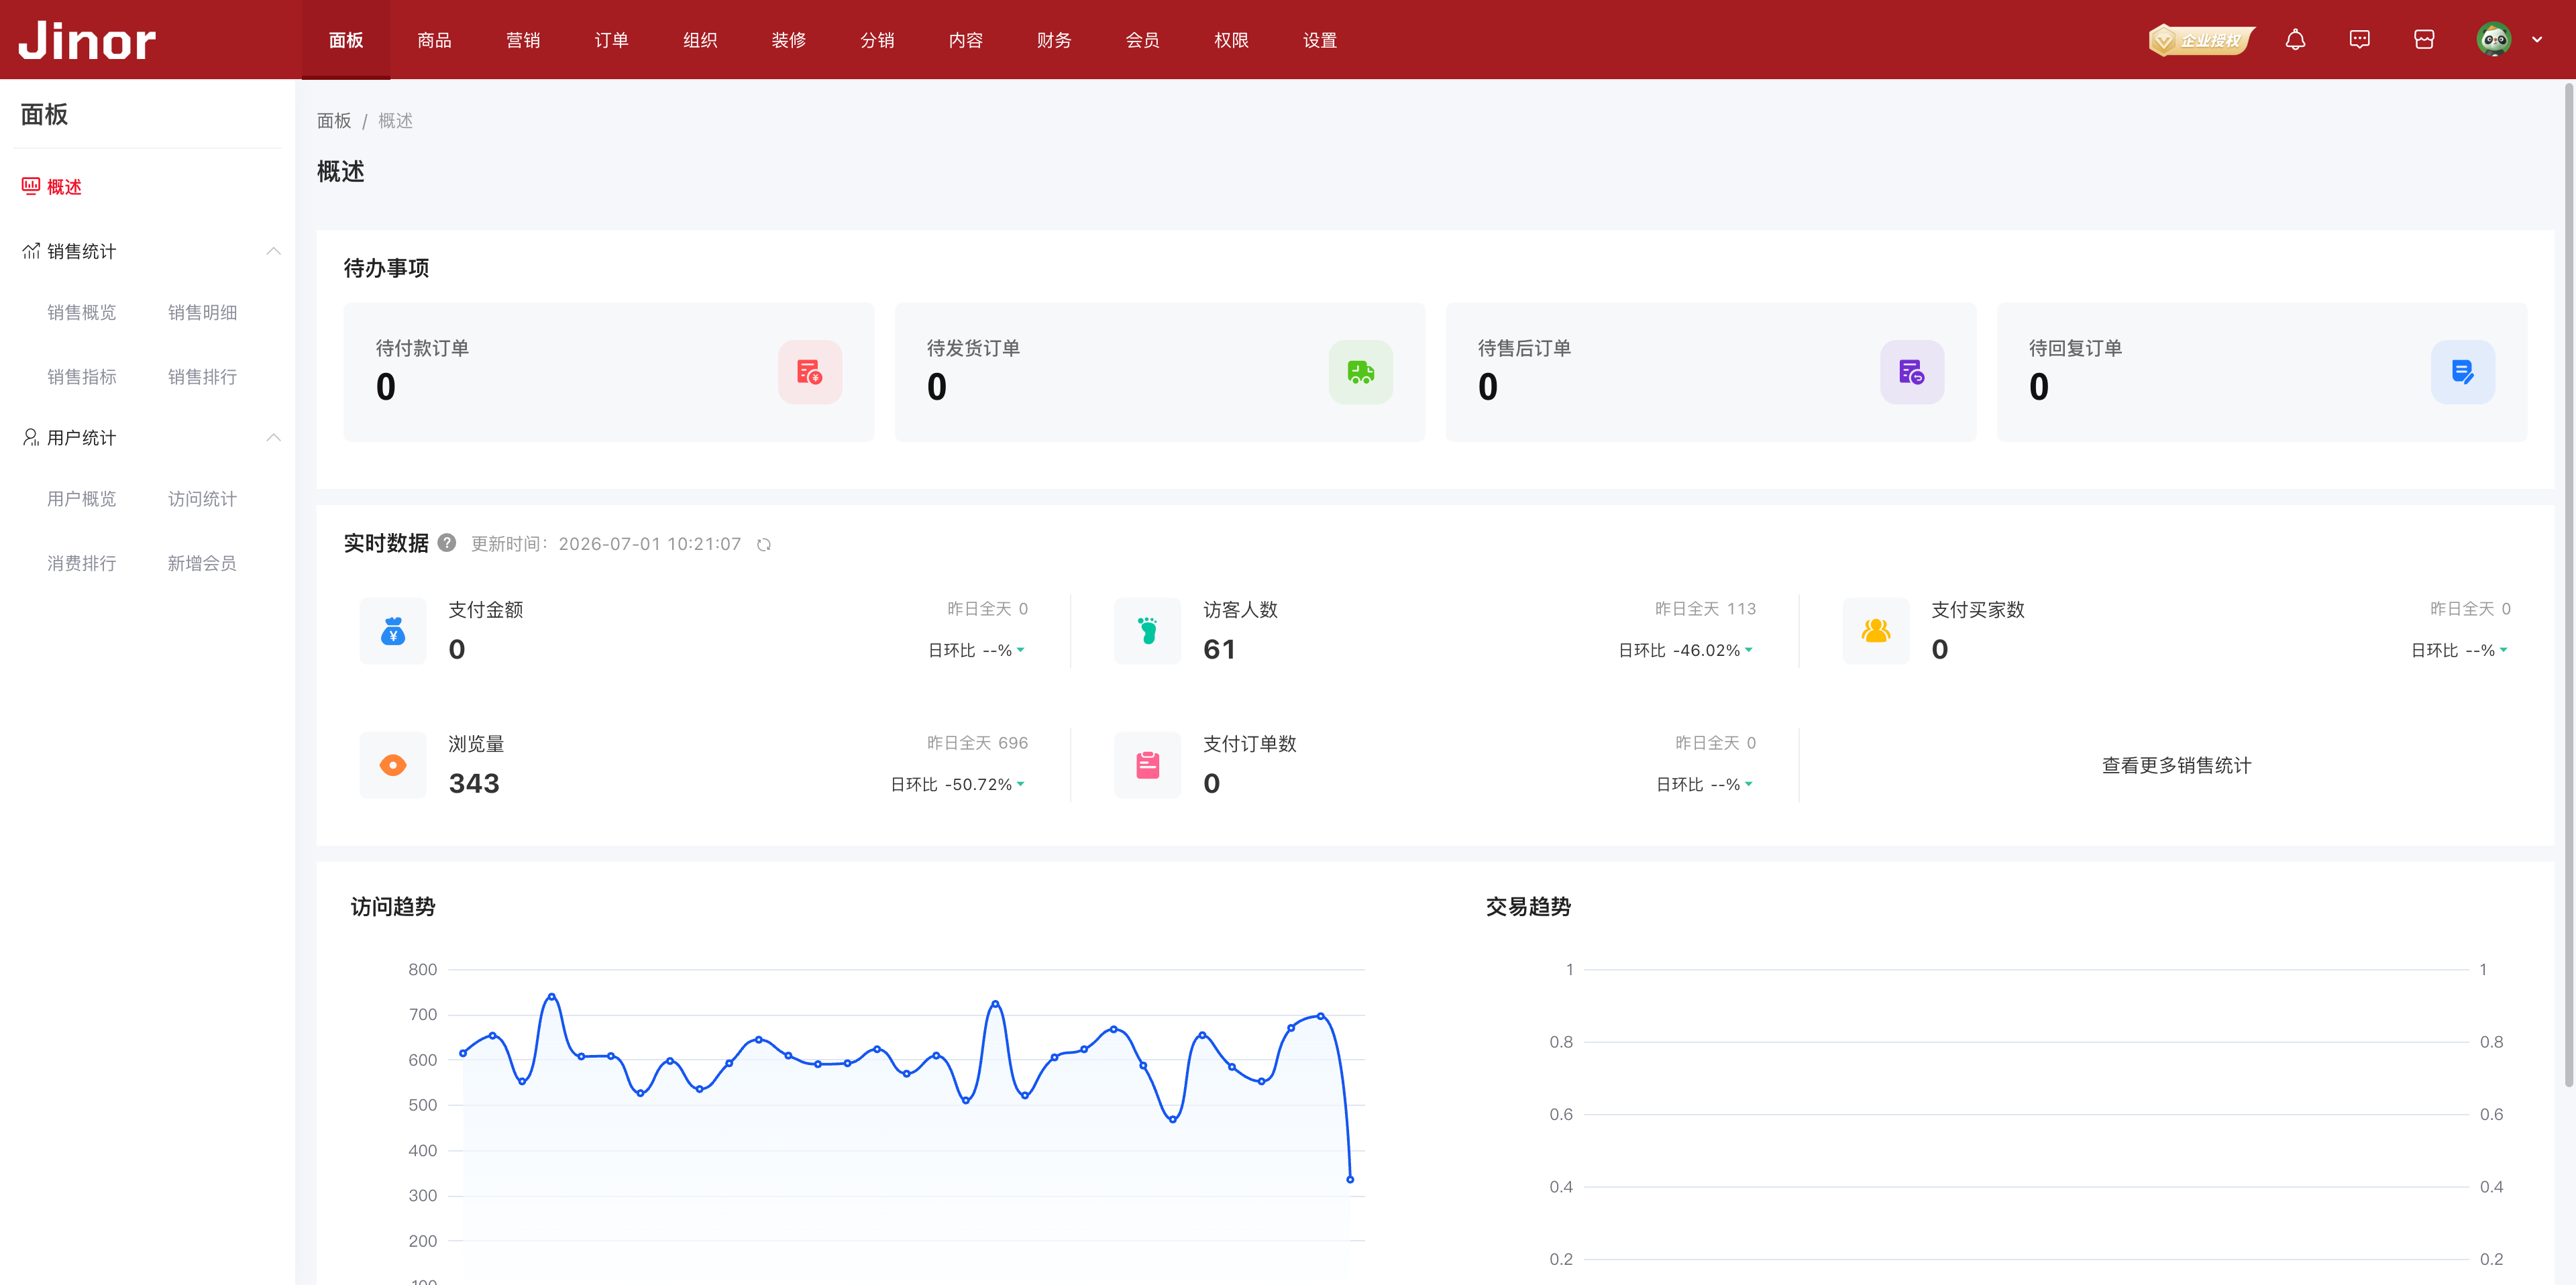The height and width of the screenshot is (1285, 2576).
Task: Click the 浏览量 eye icon
Action: click(x=393, y=765)
